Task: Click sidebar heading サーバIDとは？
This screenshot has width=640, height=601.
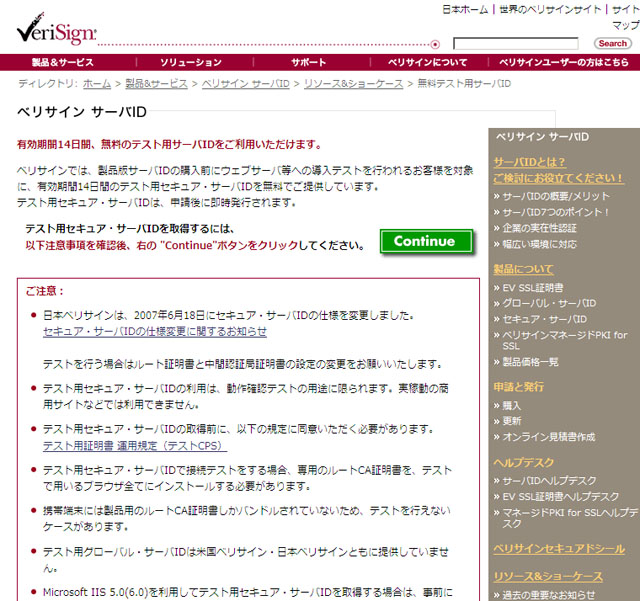Action: (x=529, y=162)
